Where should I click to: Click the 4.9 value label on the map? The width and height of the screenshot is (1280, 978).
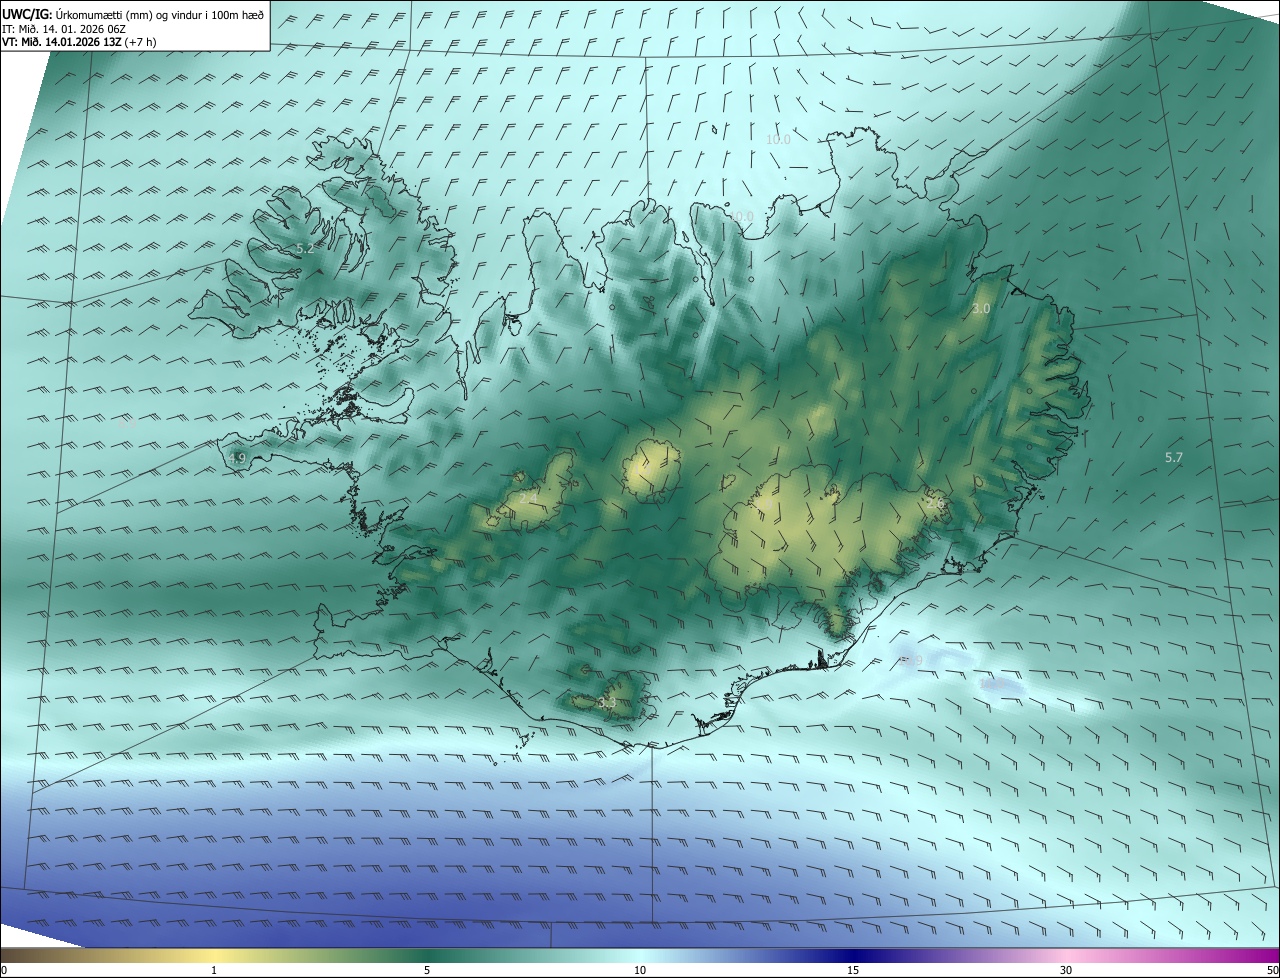click(237, 458)
